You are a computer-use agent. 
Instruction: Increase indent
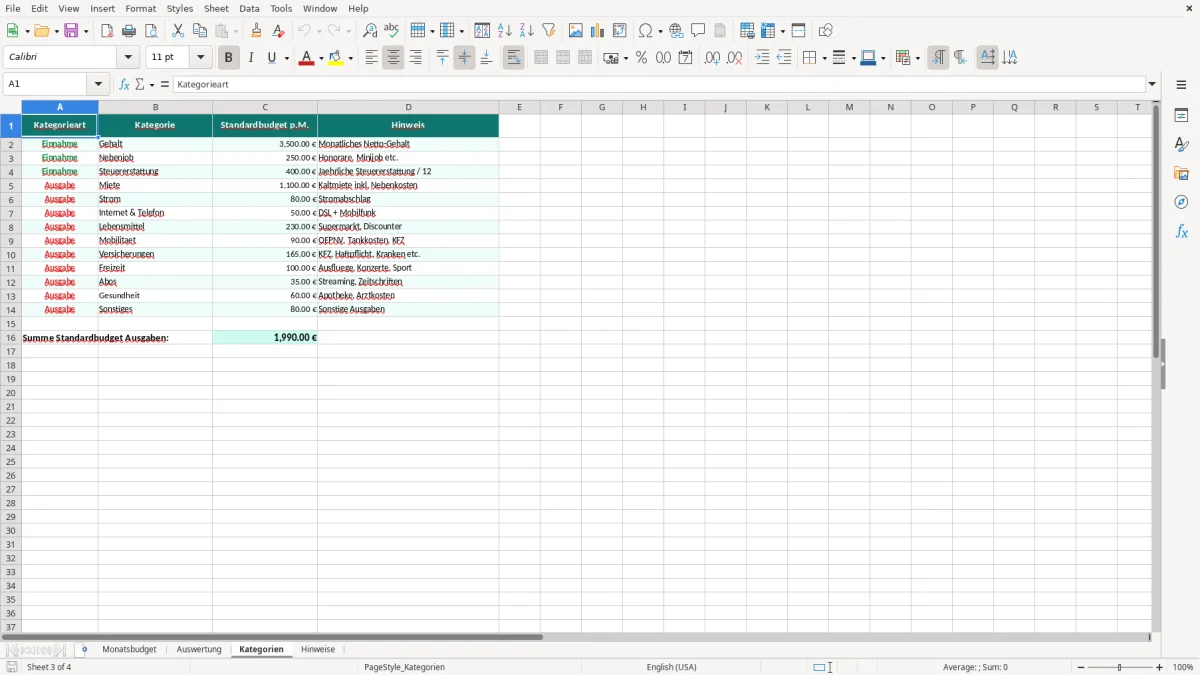coord(762,58)
